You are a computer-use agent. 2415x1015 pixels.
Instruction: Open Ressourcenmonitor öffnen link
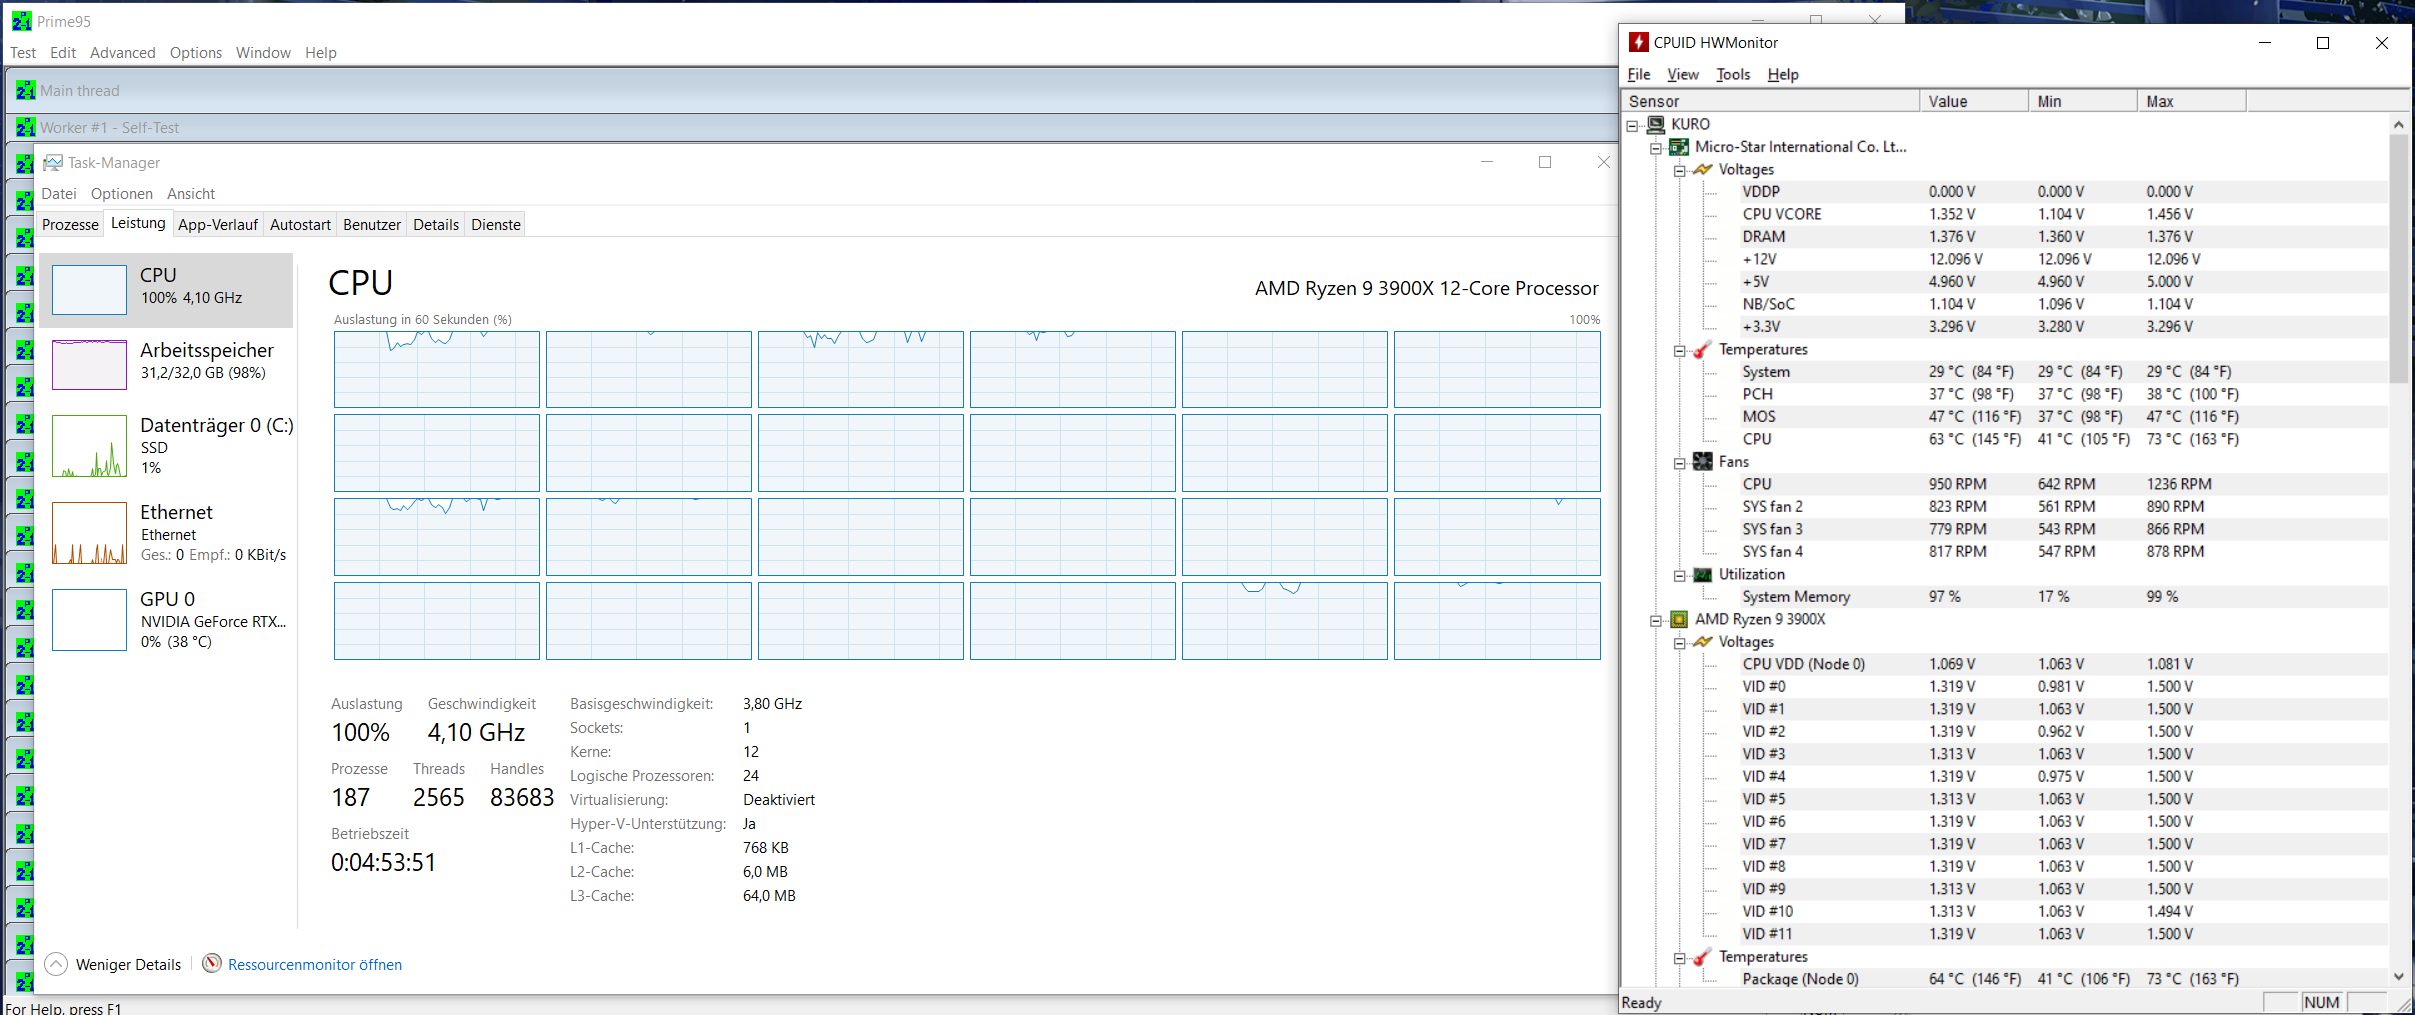pos(315,964)
